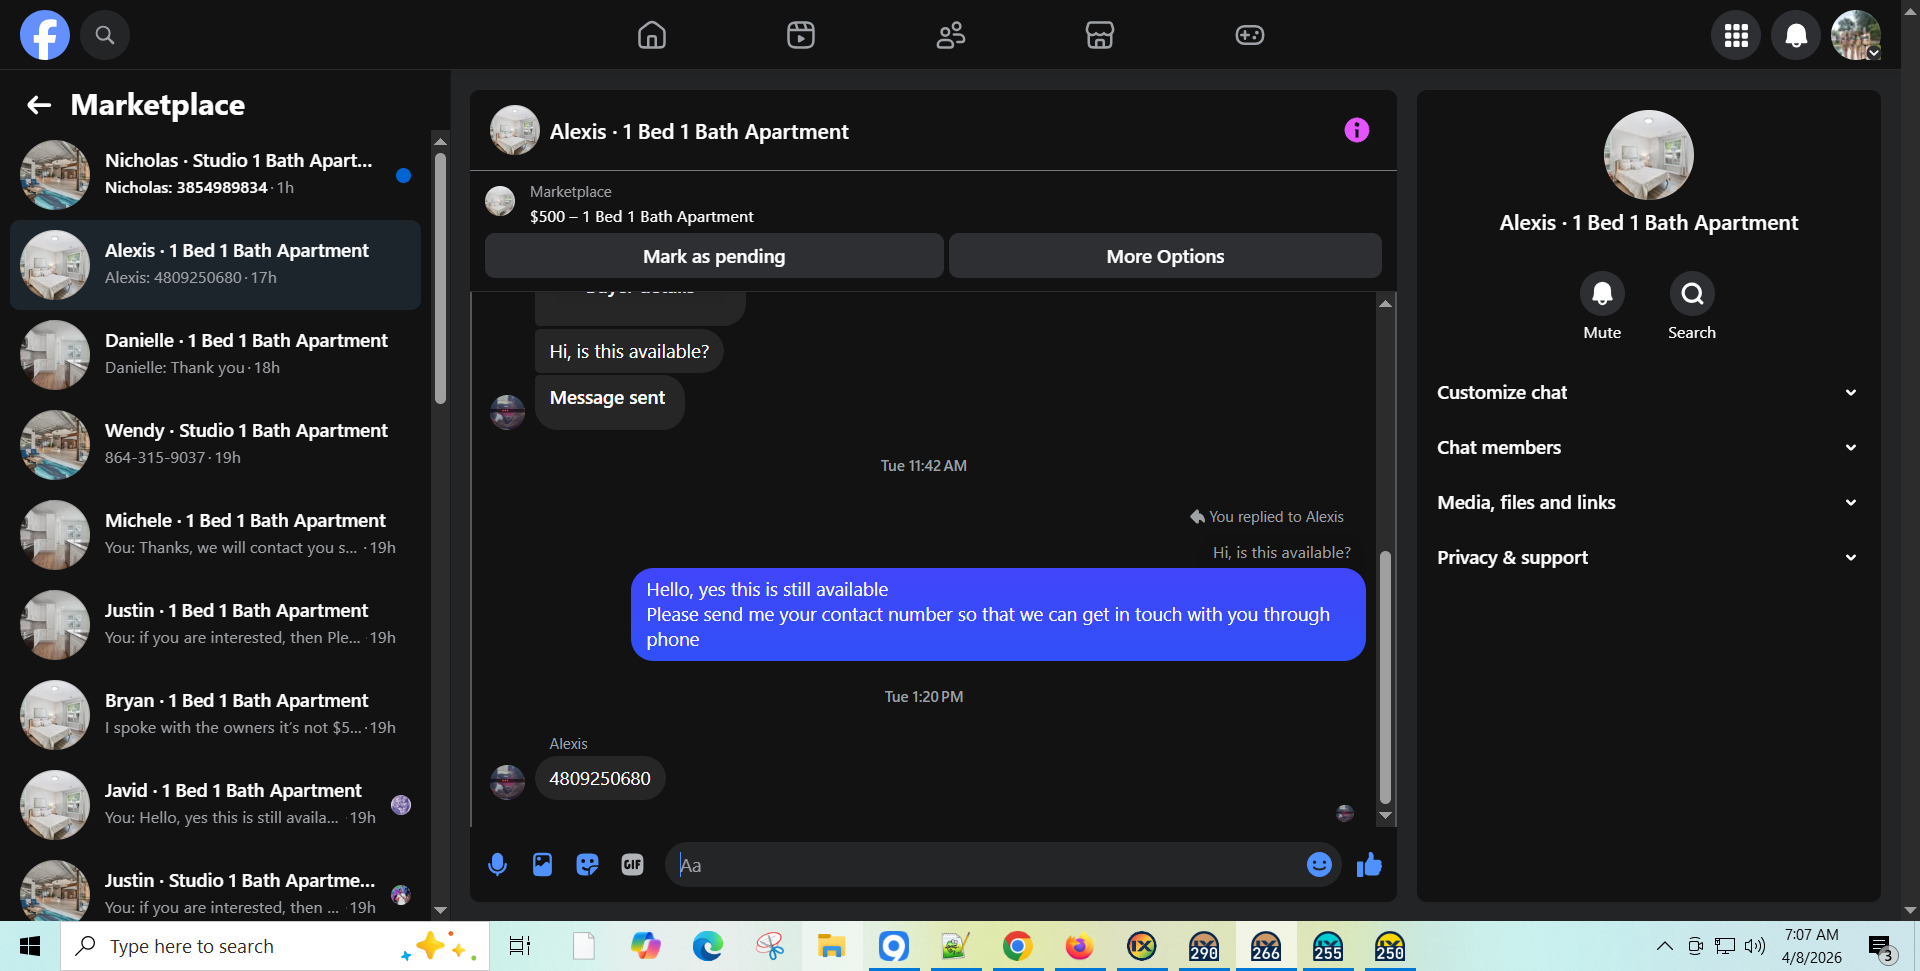This screenshot has height=971, width=1920.
Task: Go to the Home feed tab
Action: coord(652,35)
